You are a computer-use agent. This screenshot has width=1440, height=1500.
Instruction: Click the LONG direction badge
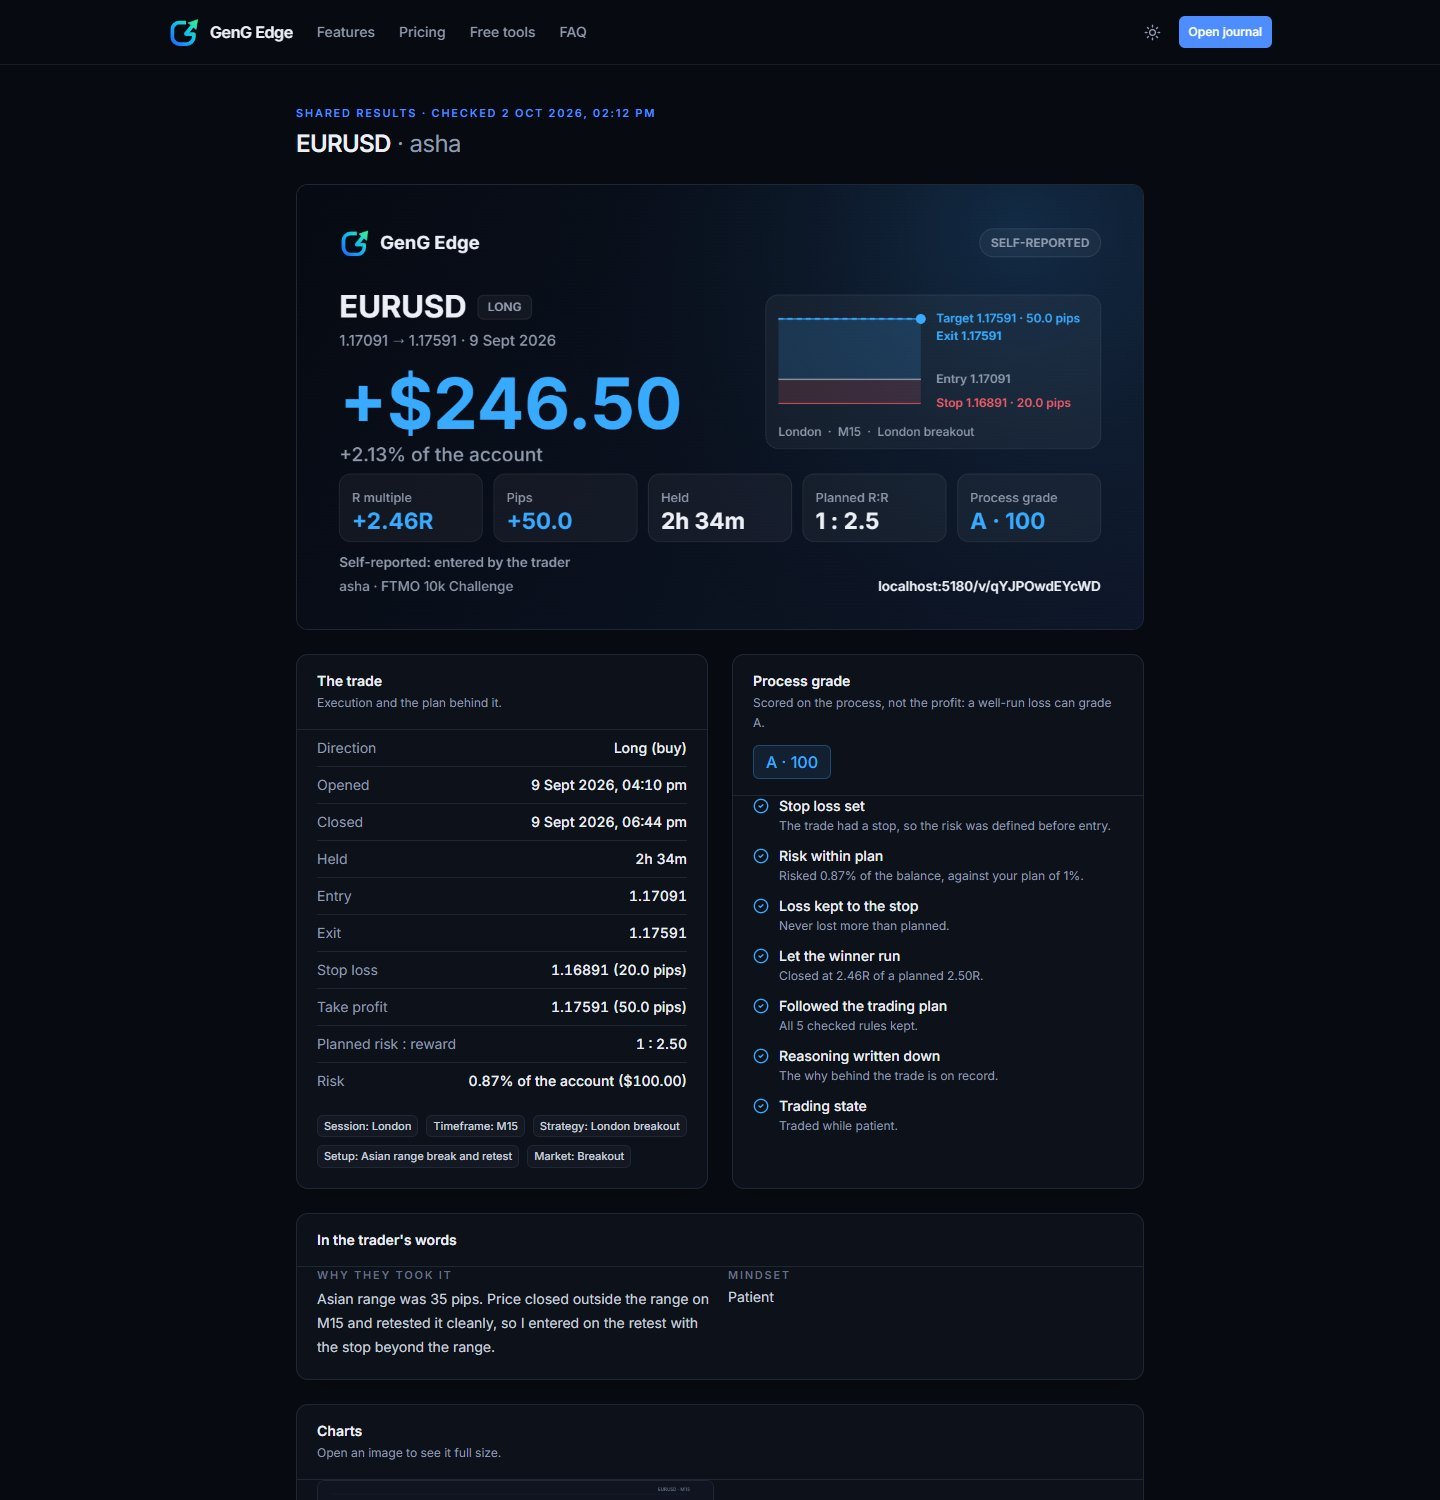click(504, 307)
